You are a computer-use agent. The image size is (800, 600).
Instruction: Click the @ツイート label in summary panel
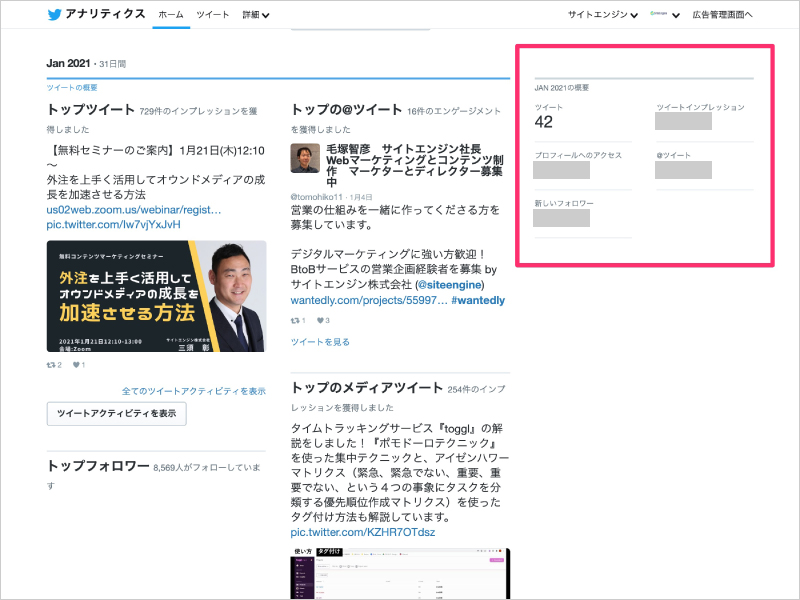(673, 155)
